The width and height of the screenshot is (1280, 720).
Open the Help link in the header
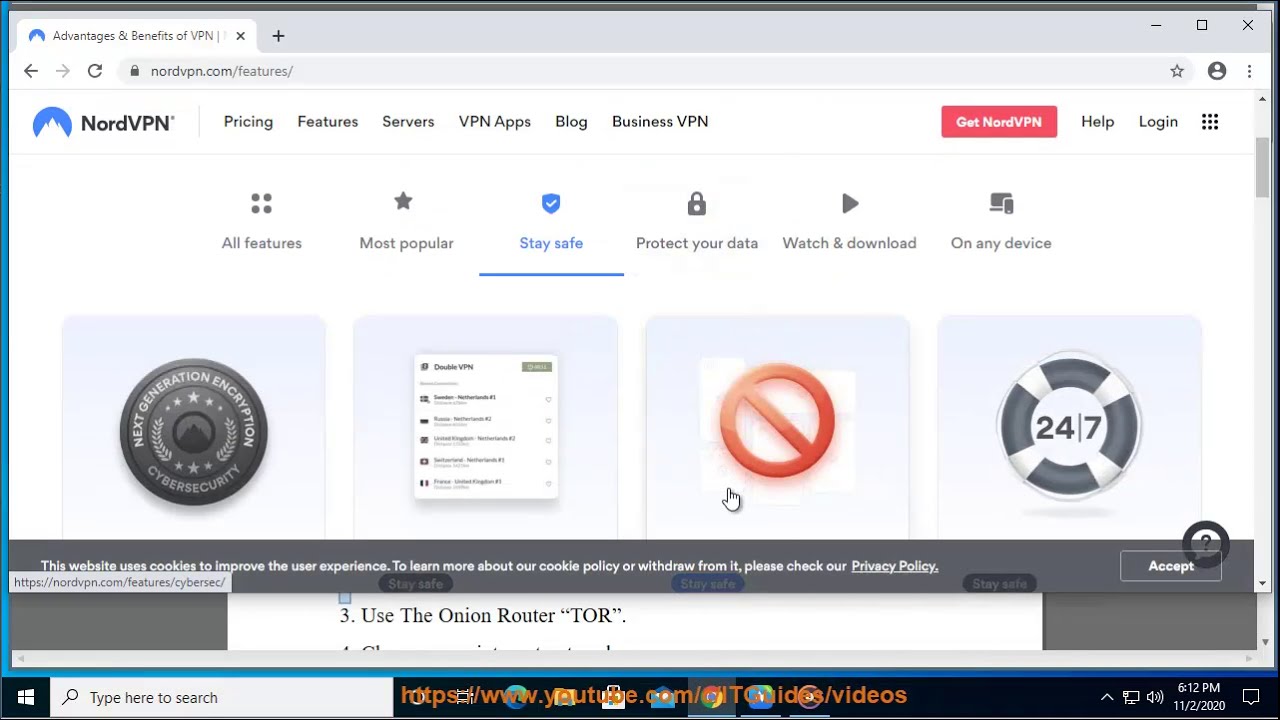1097,121
